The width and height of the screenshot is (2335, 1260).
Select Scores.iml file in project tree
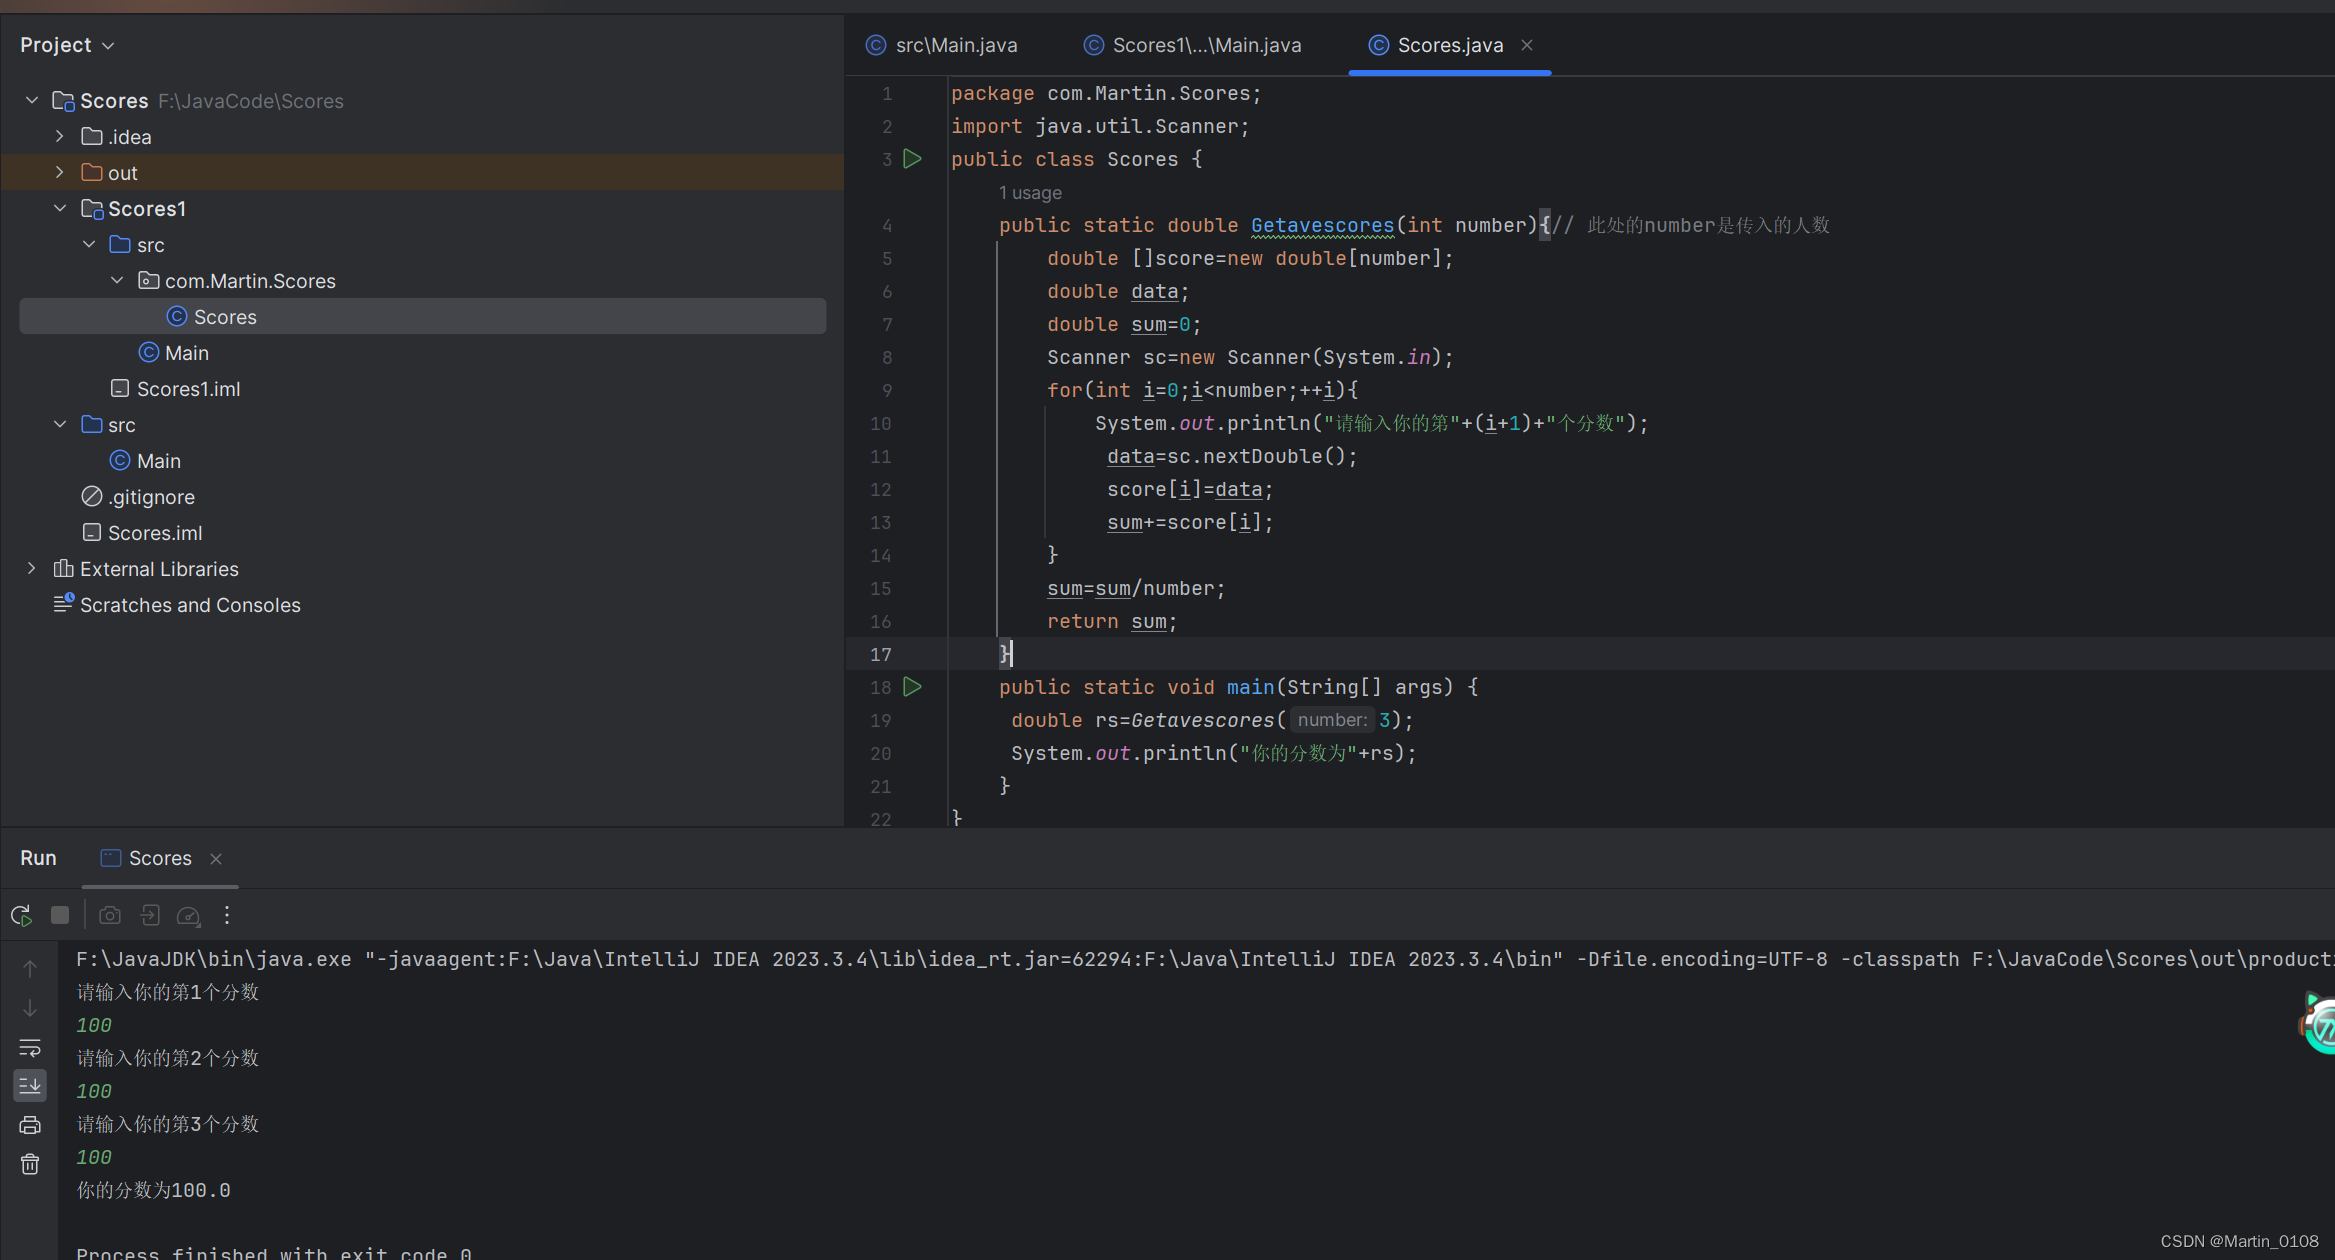(x=155, y=533)
